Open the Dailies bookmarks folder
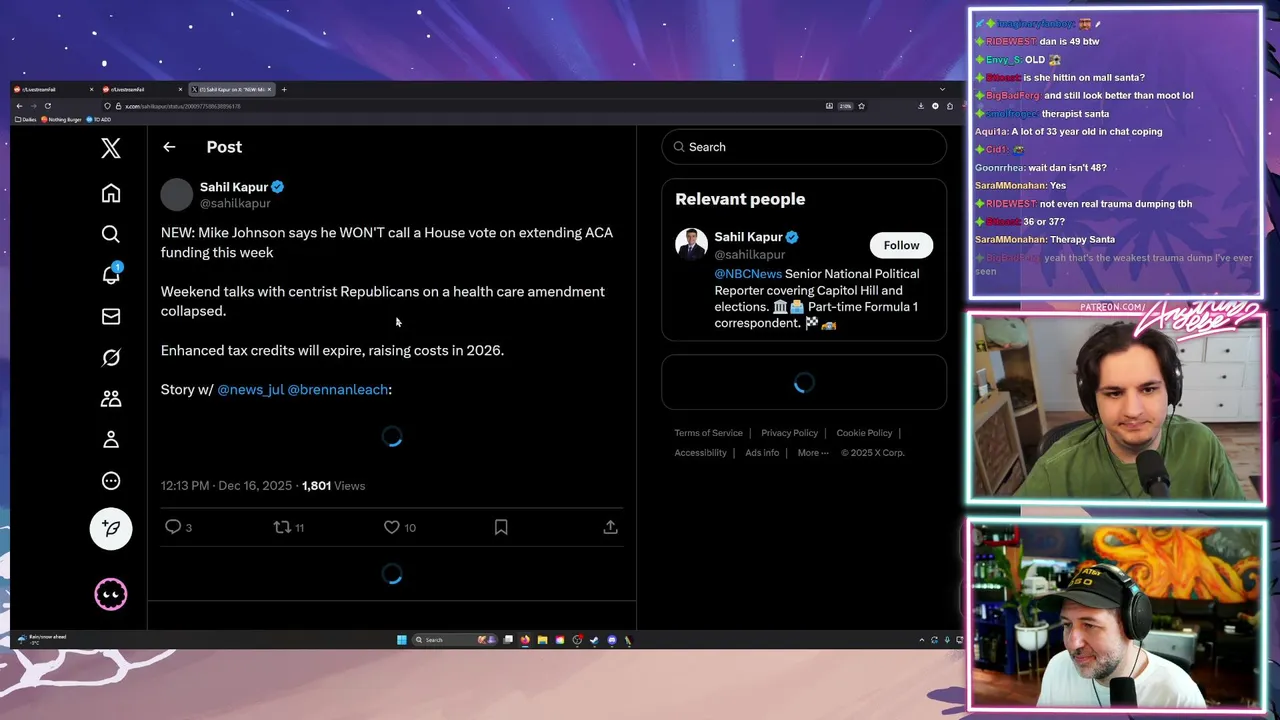 point(26,119)
